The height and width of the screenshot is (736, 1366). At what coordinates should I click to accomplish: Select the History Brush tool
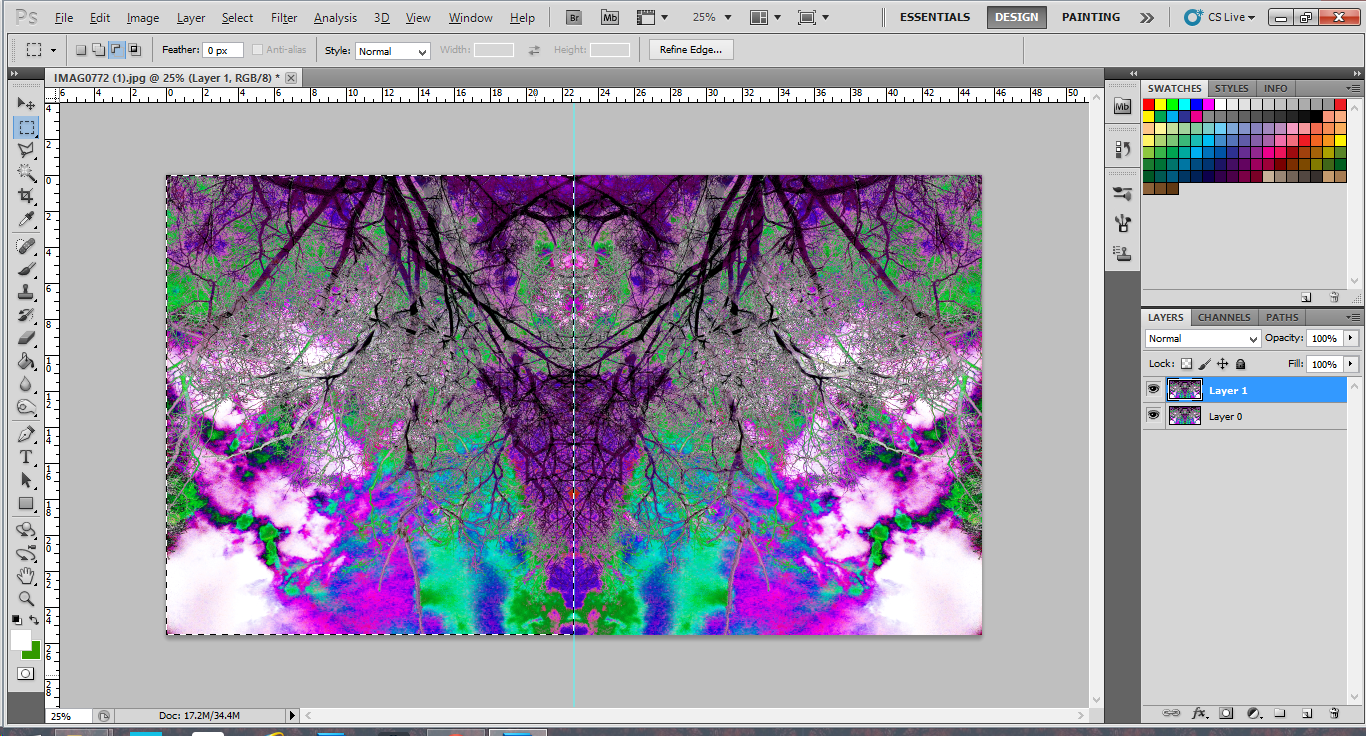pos(26,315)
